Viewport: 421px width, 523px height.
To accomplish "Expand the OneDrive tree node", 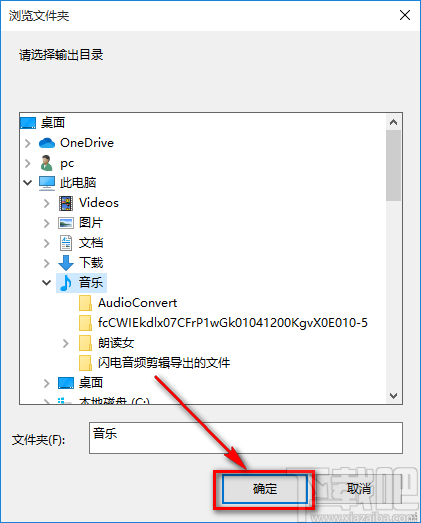I will tap(28, 143).
